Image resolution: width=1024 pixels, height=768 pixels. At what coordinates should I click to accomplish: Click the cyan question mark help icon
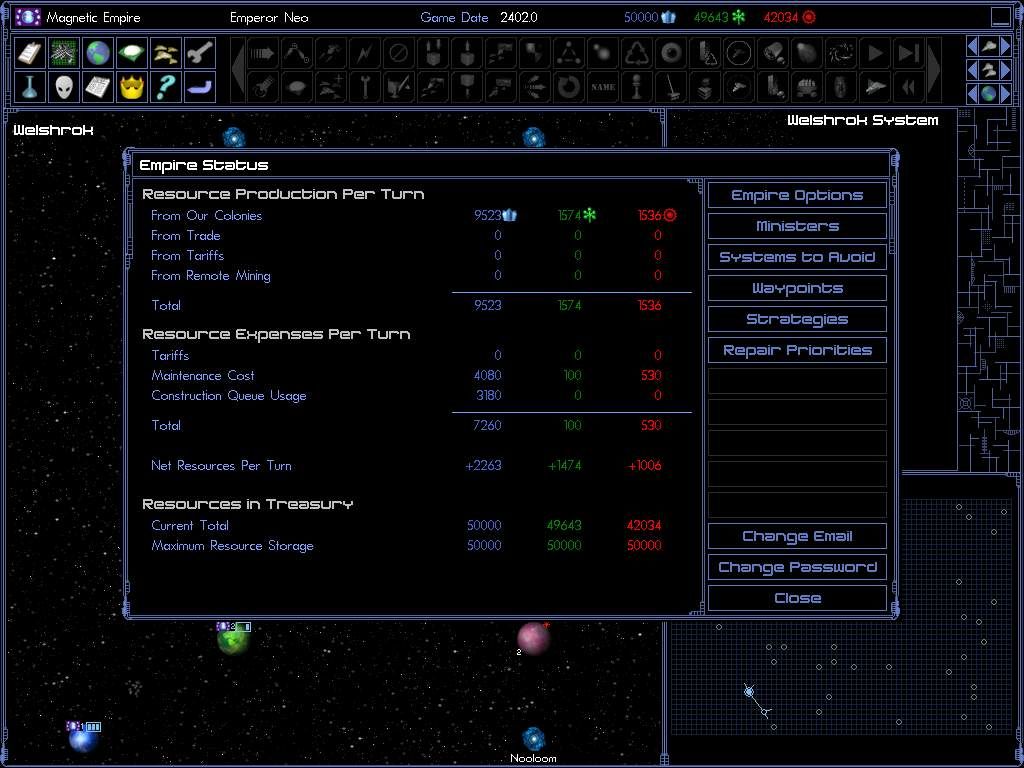tap(166, 87)
